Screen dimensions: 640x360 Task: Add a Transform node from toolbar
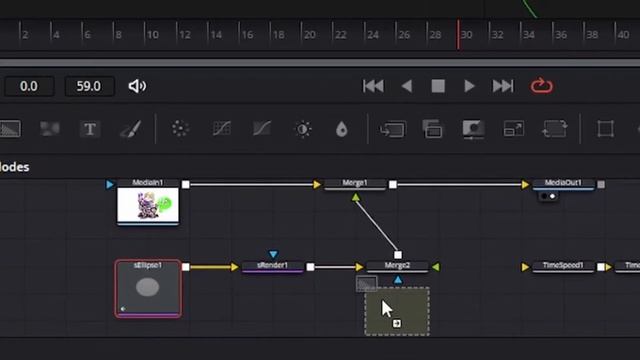(x=554, y=129)
